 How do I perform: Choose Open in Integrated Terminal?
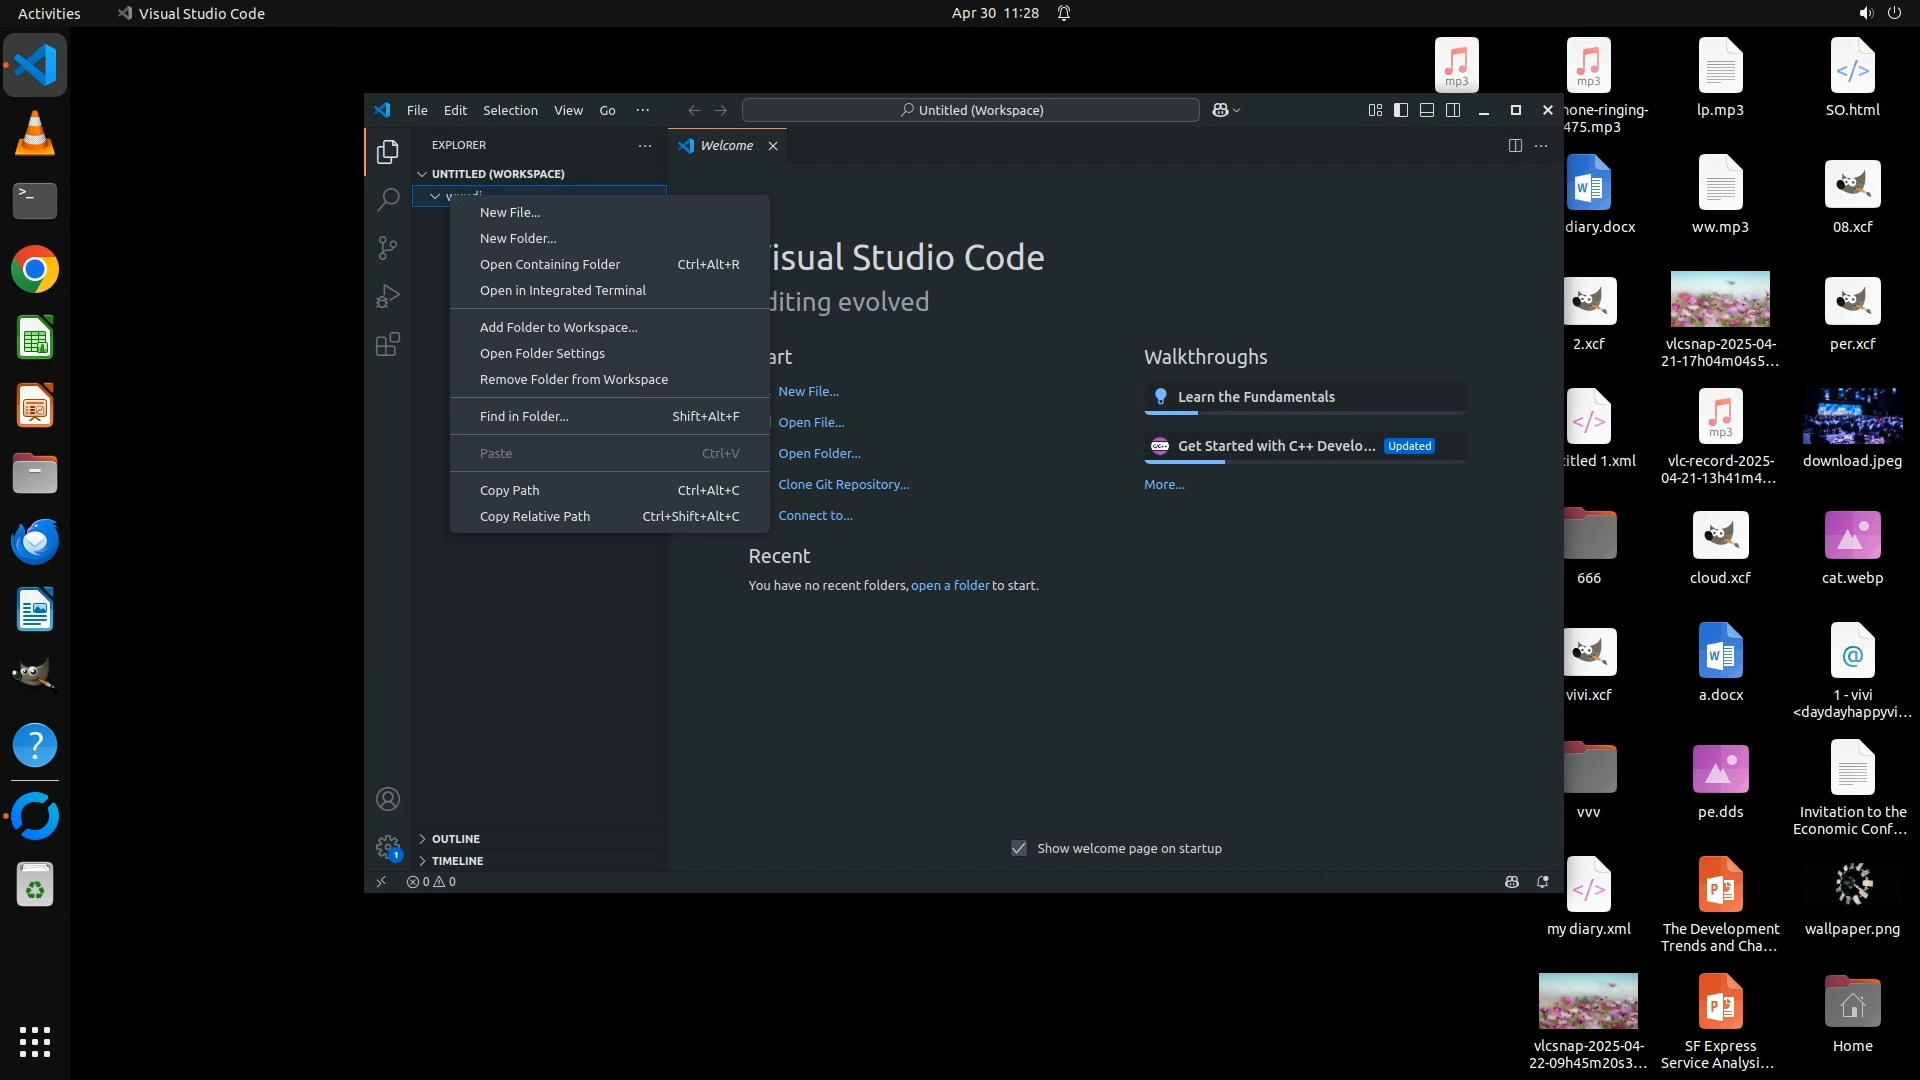[563, 291]
